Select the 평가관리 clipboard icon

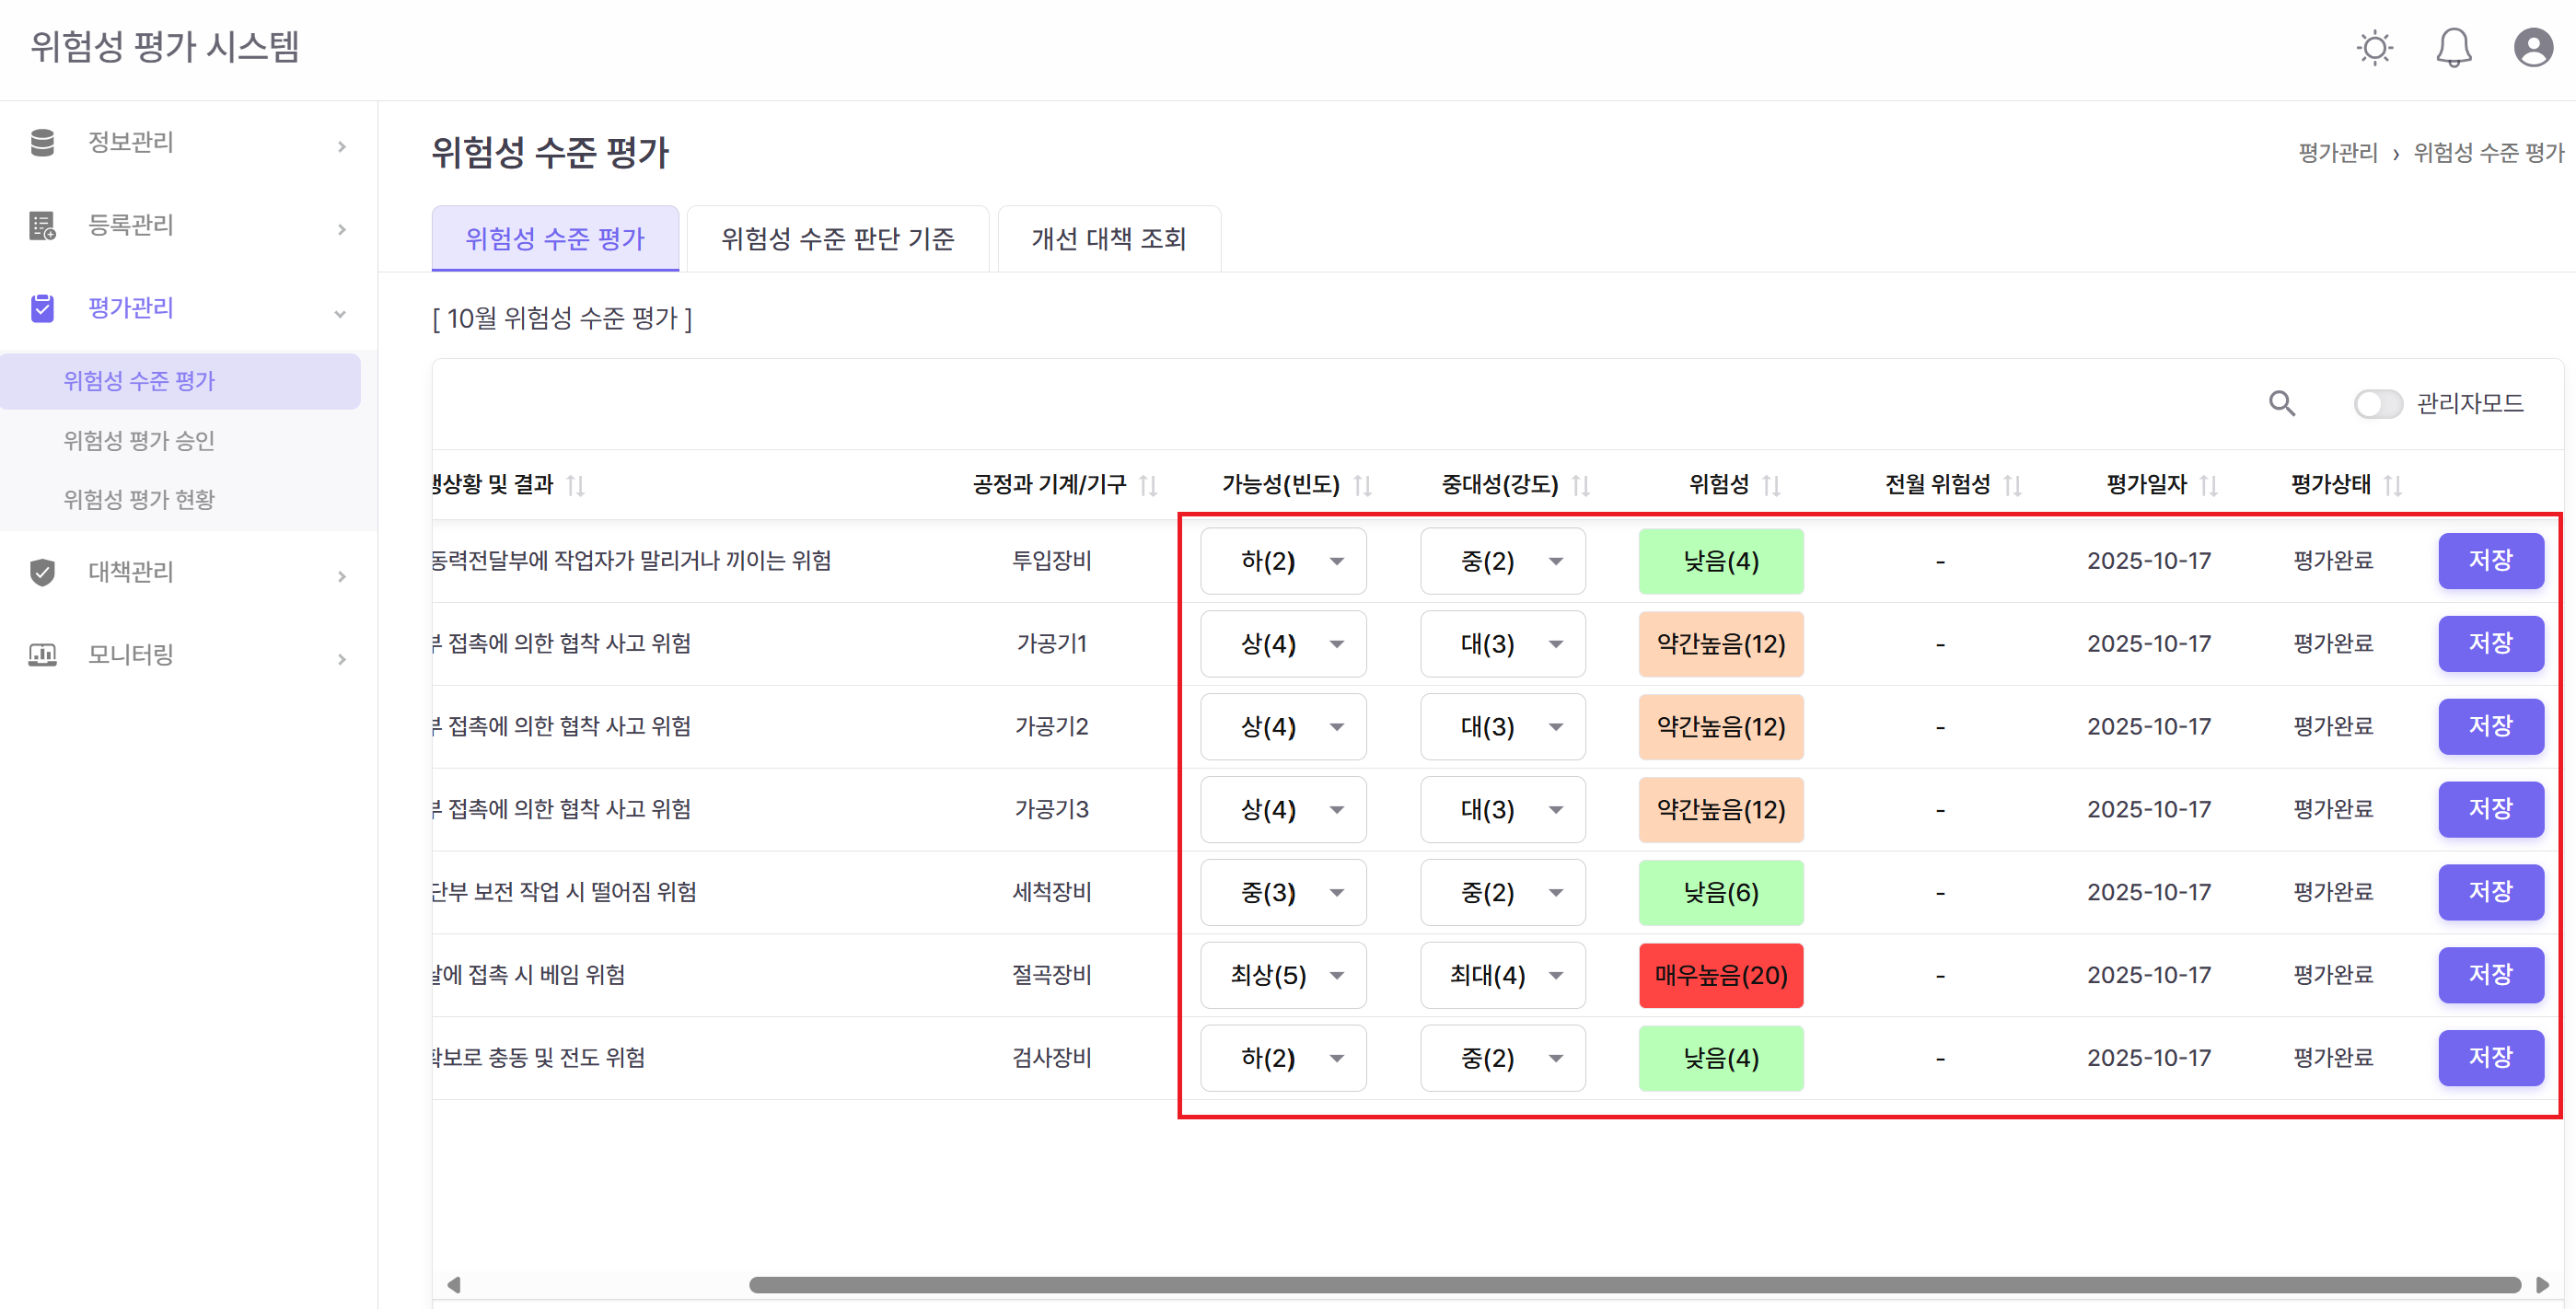coord(42,308)
